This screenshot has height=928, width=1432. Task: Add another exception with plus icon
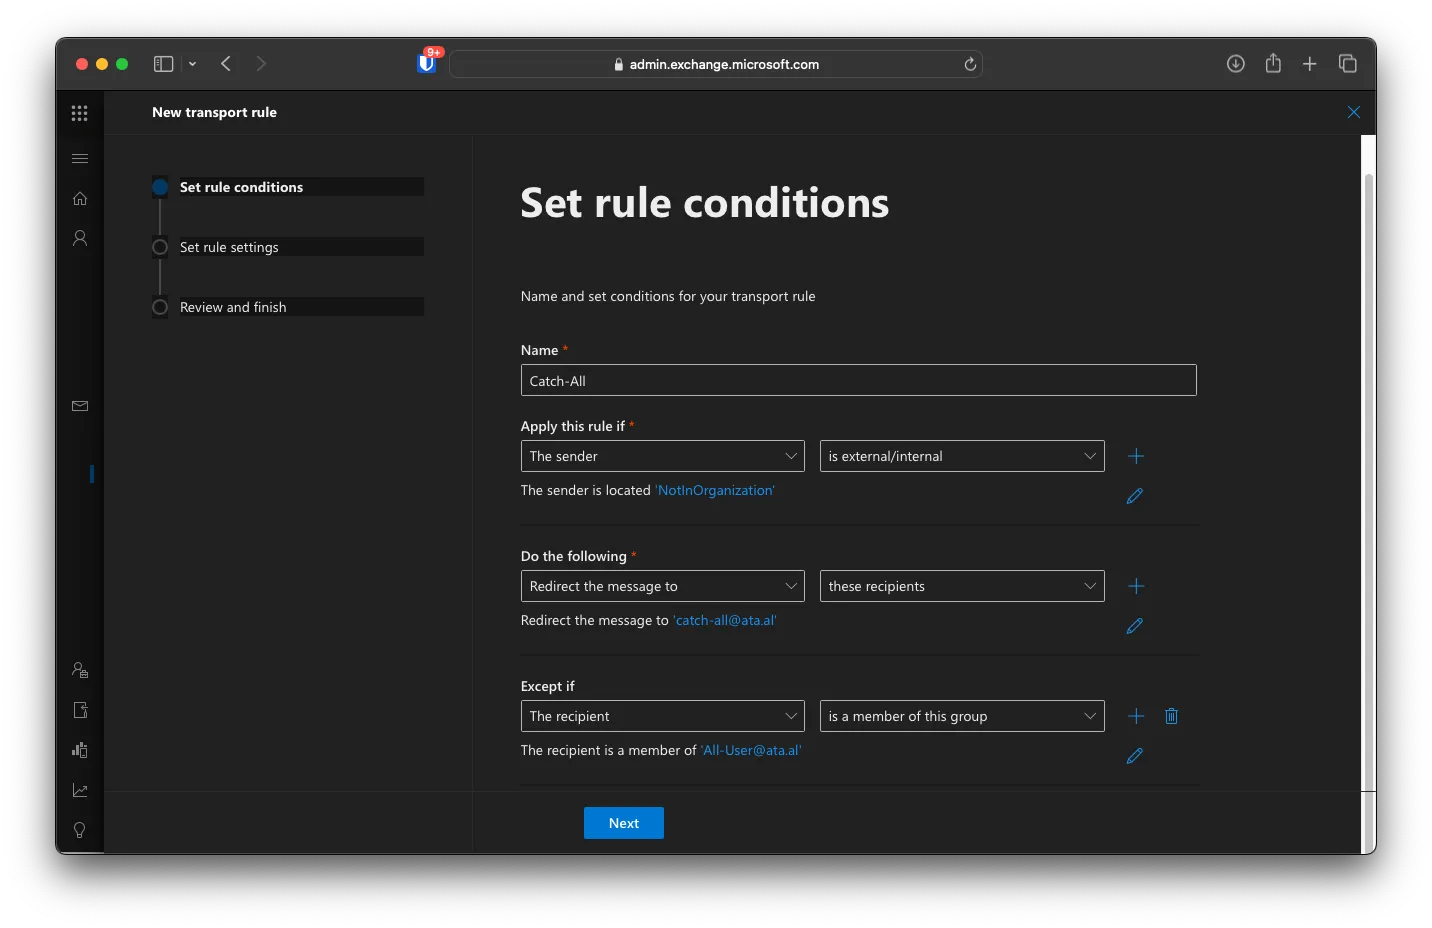[1136, 716]
